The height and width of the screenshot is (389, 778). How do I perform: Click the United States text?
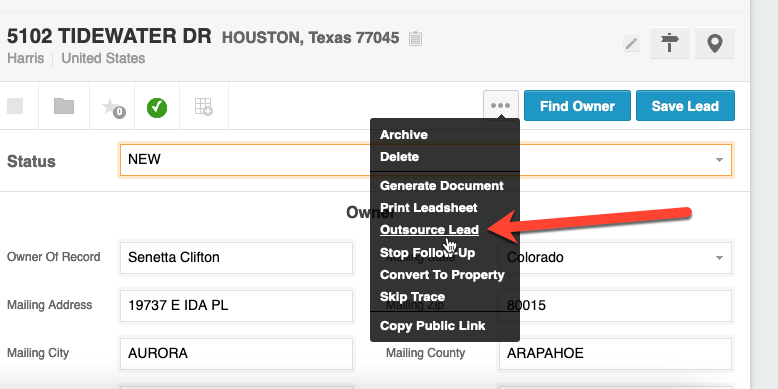tap(103, 59)
